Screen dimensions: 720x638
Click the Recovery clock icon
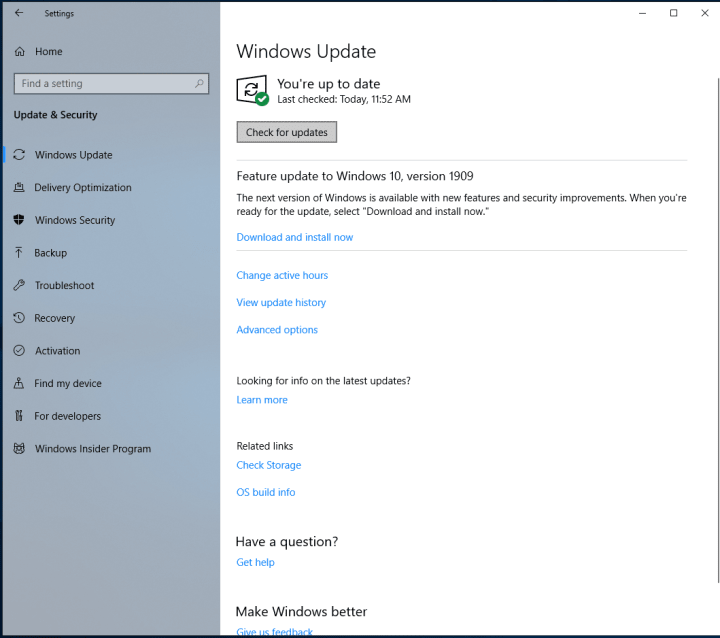[x=19, y=318]
